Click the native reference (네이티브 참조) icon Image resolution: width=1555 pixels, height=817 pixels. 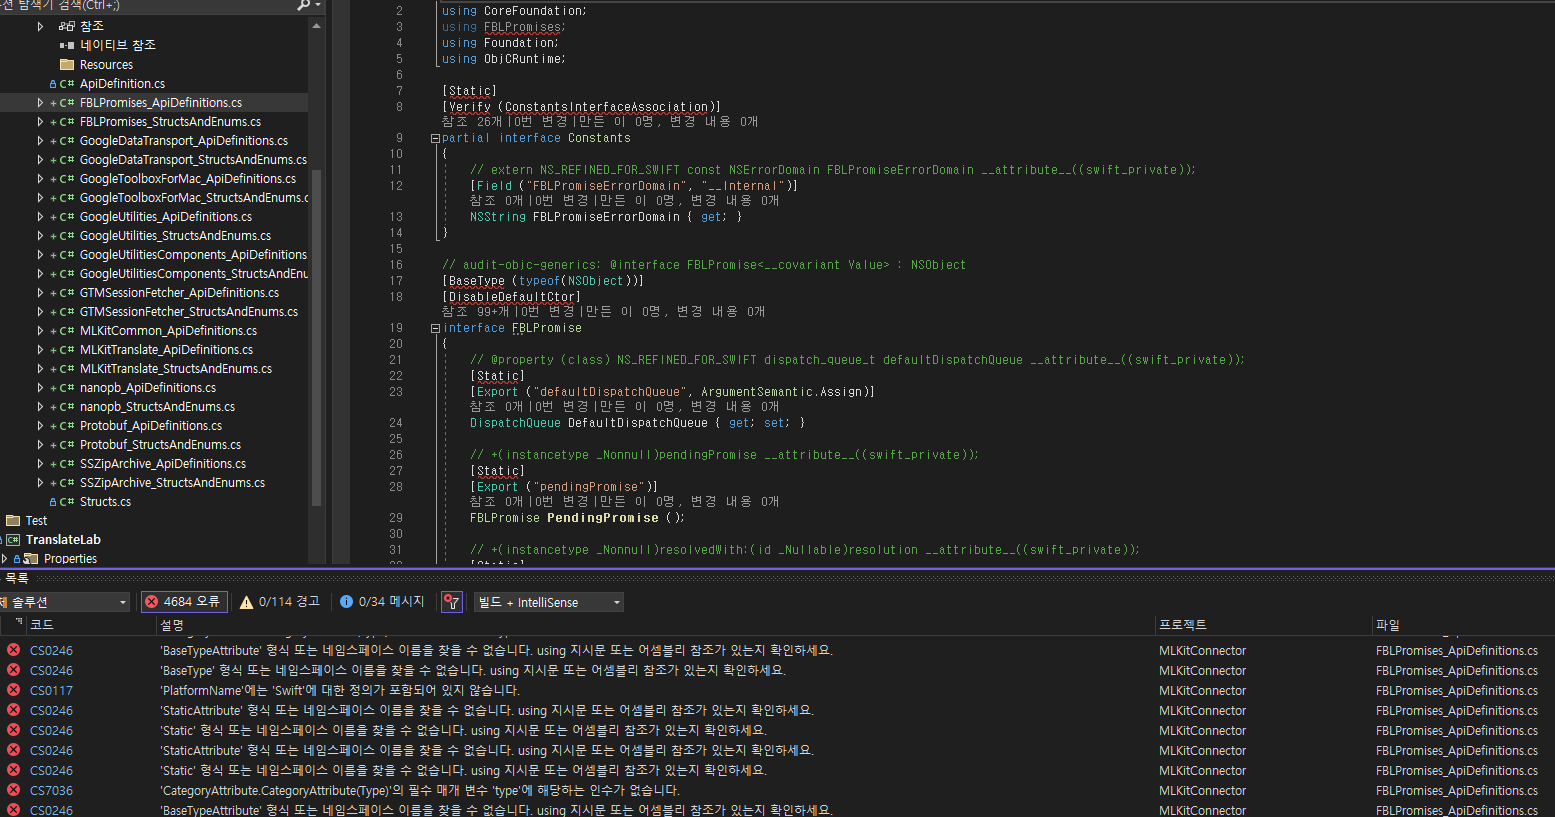[67, 46]
